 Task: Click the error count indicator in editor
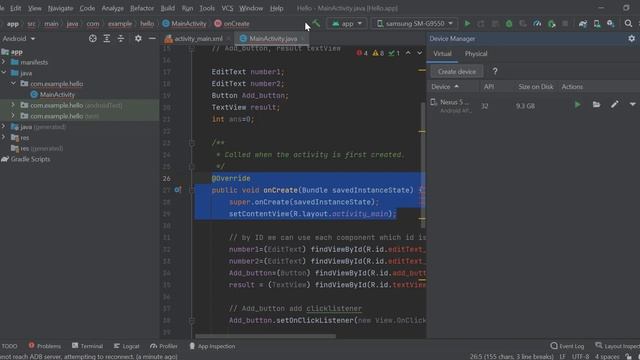point(362,53)
